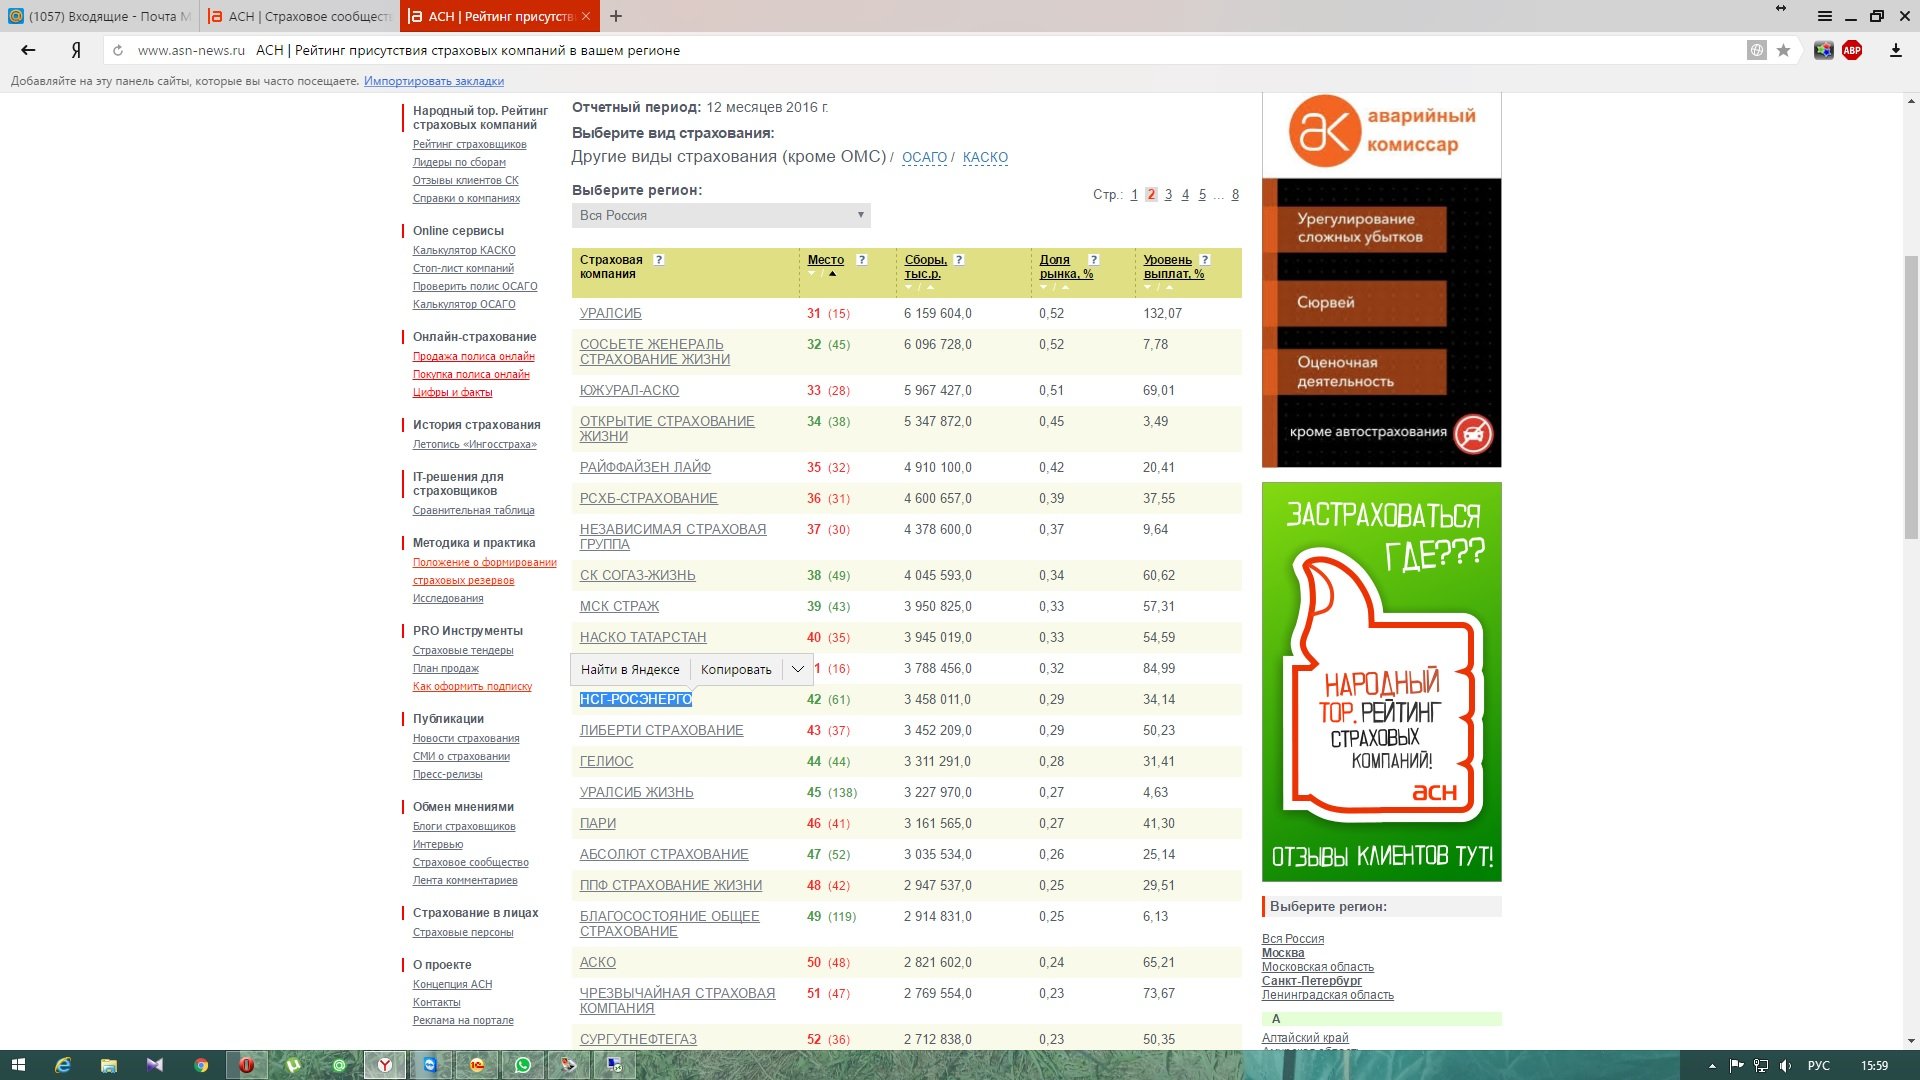Open uTorrent from the taskbar
The width and height of the screenshot is (1920, 1080).
click(x=293, y=1065)
